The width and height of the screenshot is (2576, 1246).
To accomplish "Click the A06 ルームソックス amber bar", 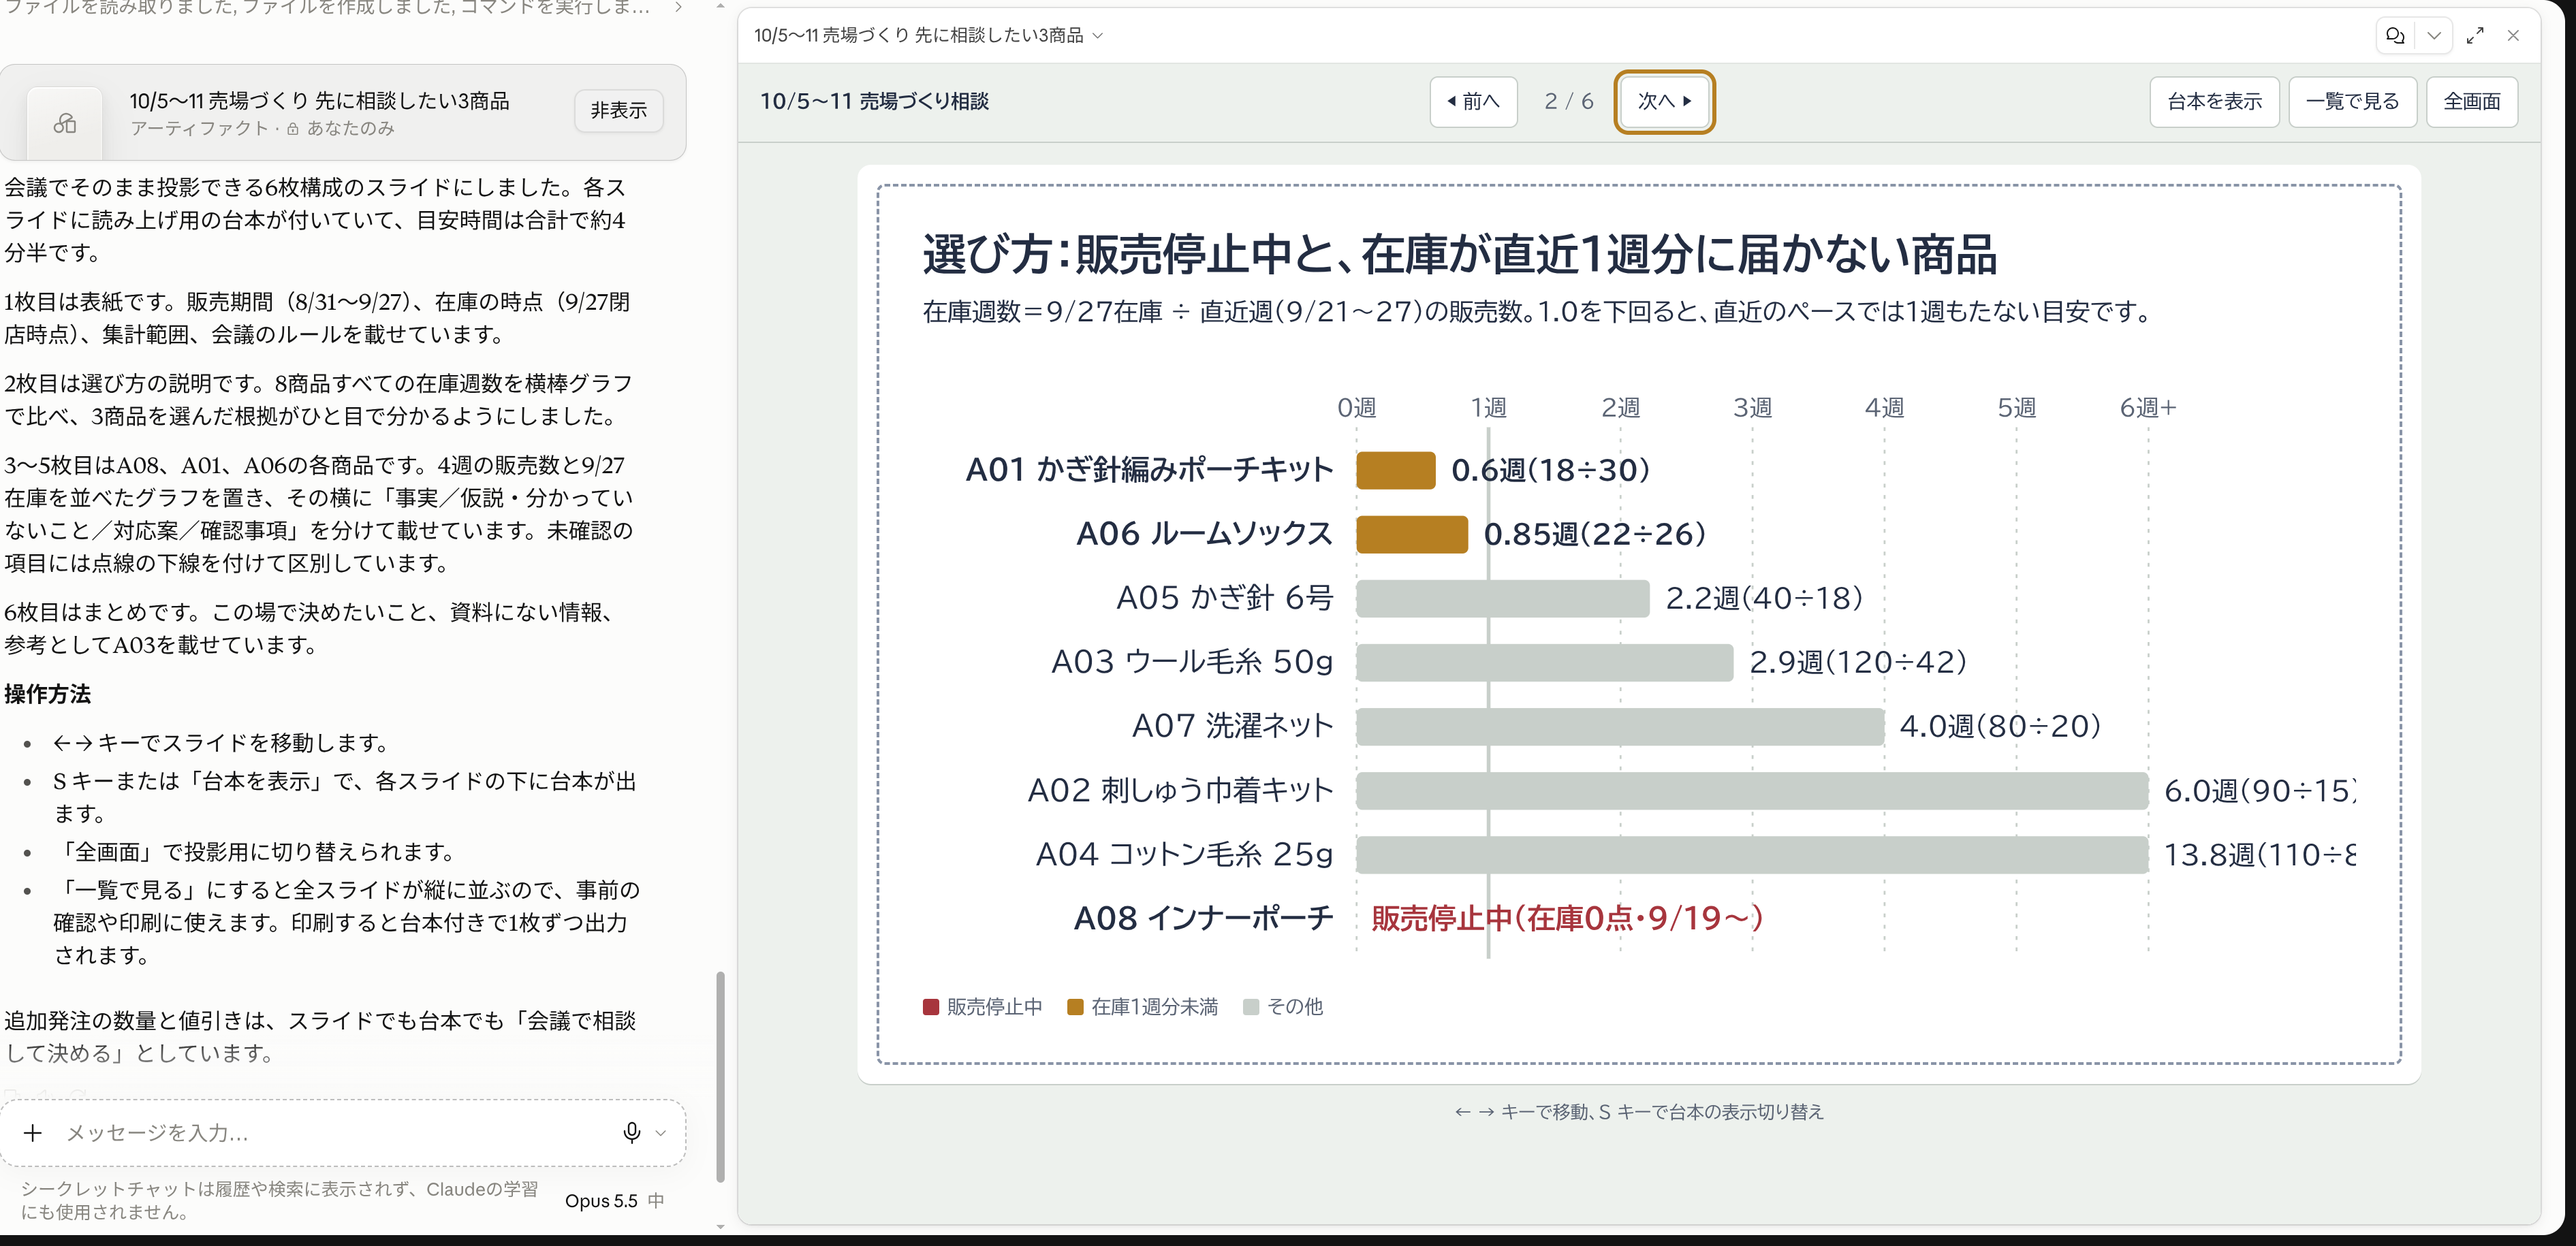I will pos(1412,534).
